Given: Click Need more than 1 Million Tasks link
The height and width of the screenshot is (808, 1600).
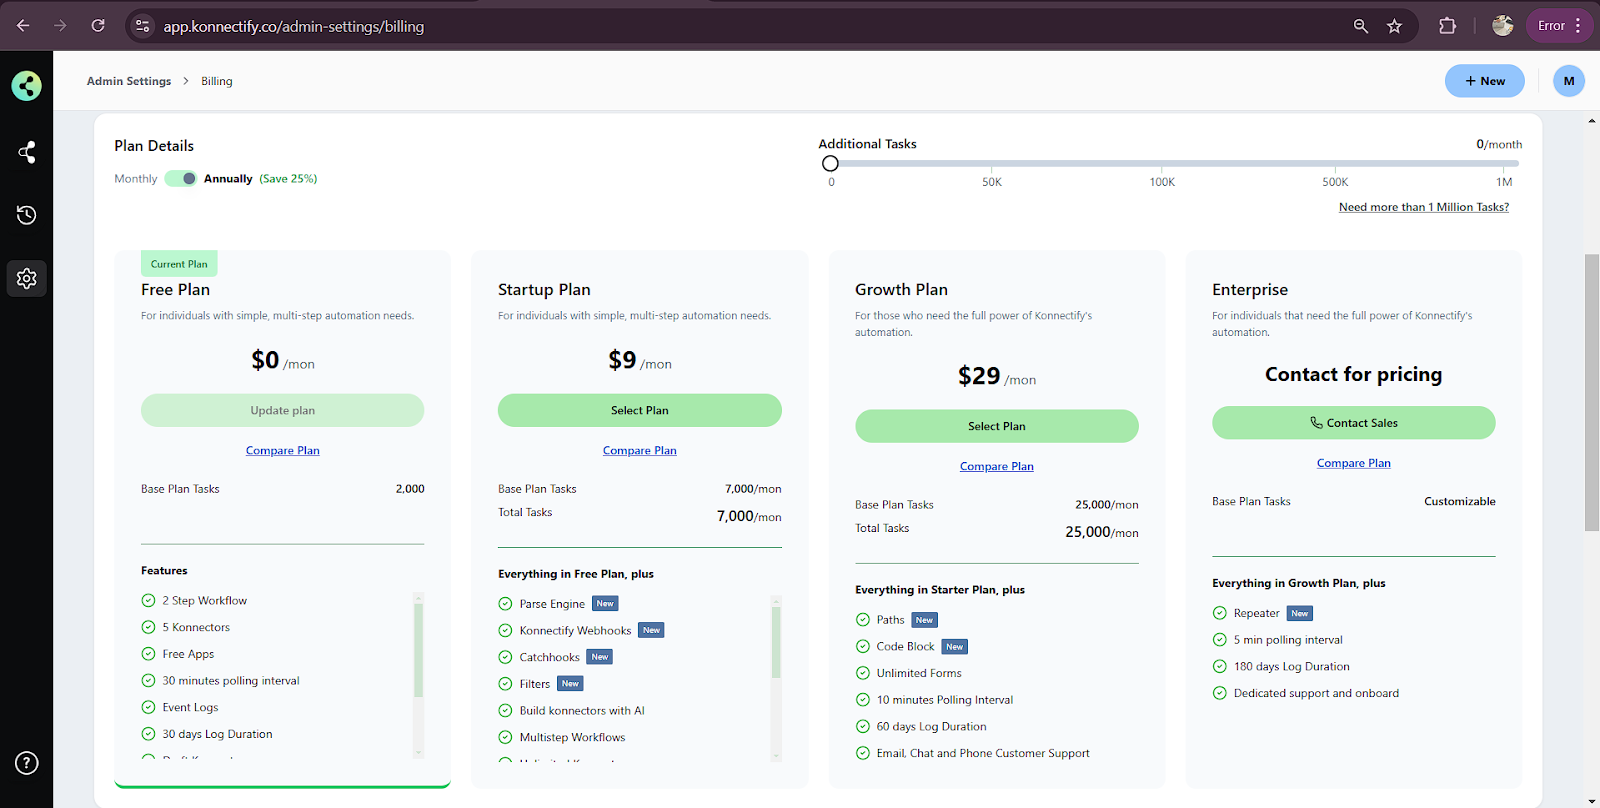Looking at the screenshot, I should pyautogui.click(x=1424, y=207).
